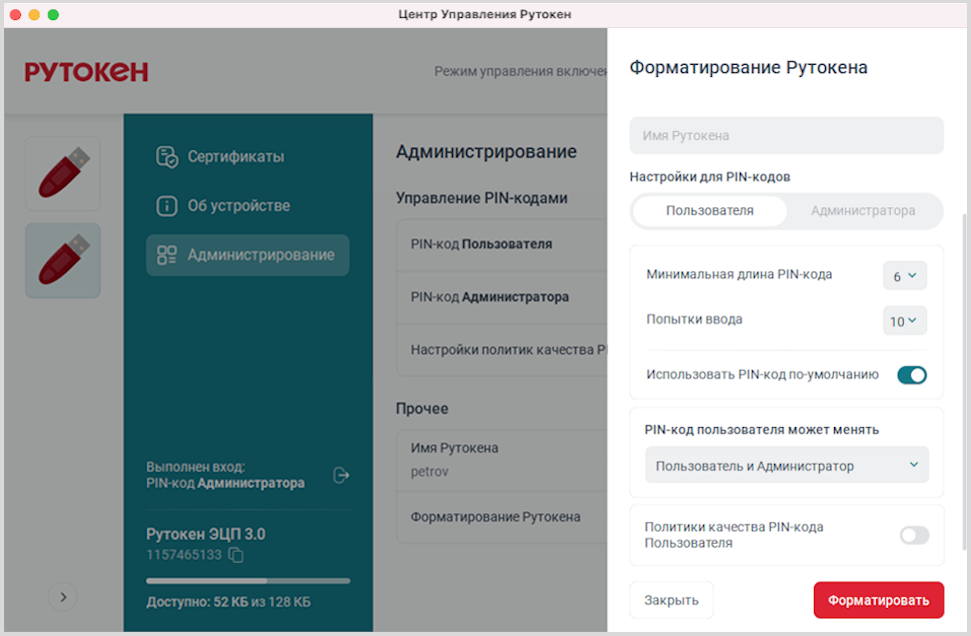
Task: Click the Администрирование sidebar icon
Action: [167, 255]
